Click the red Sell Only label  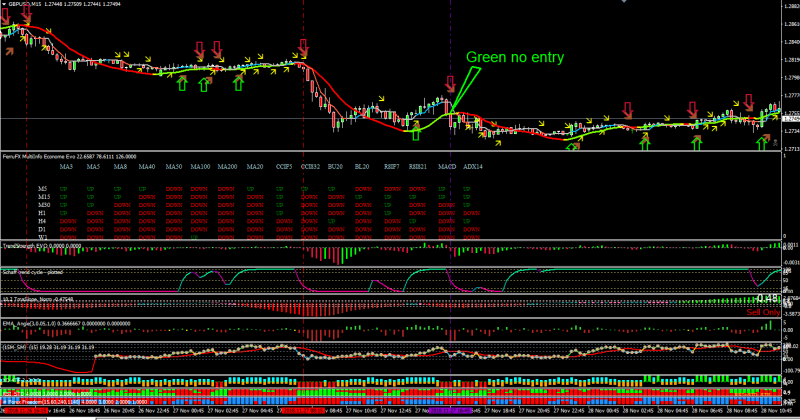click(x=763, y=312)
